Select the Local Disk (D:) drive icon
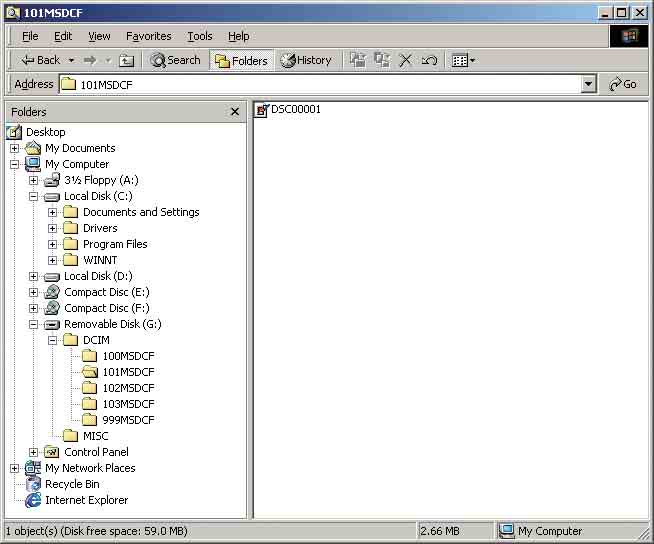Viewport: 654px width, 544px height. pos(52,277)
